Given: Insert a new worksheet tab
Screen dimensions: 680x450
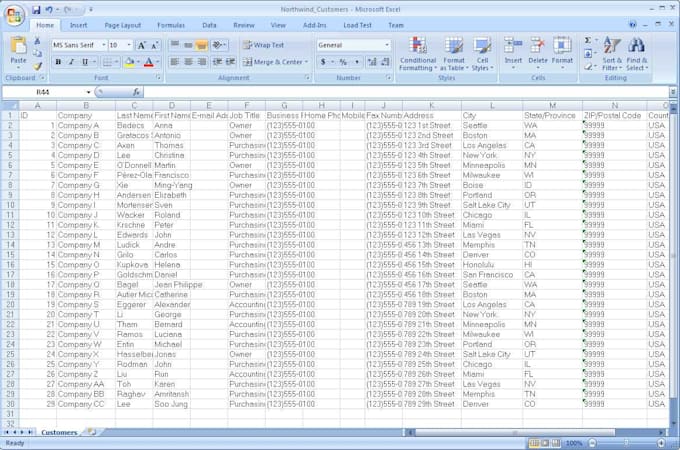Looking at the screenshot, I should tap(92, 432).
